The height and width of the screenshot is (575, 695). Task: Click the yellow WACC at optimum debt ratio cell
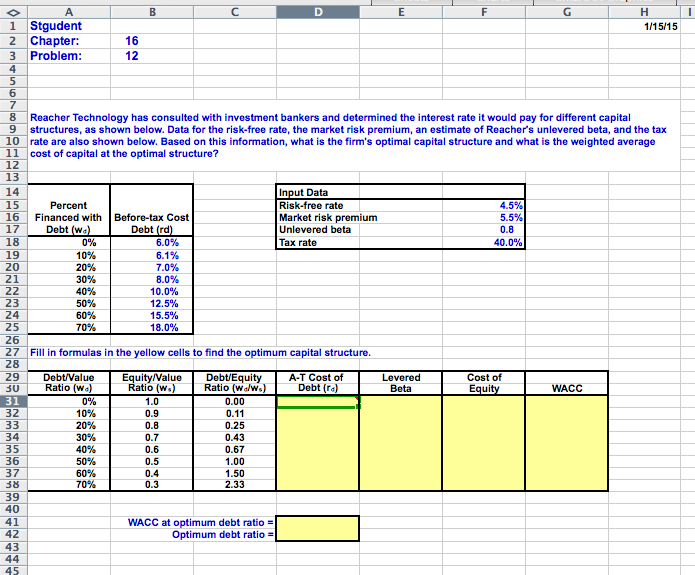(318, 522)
